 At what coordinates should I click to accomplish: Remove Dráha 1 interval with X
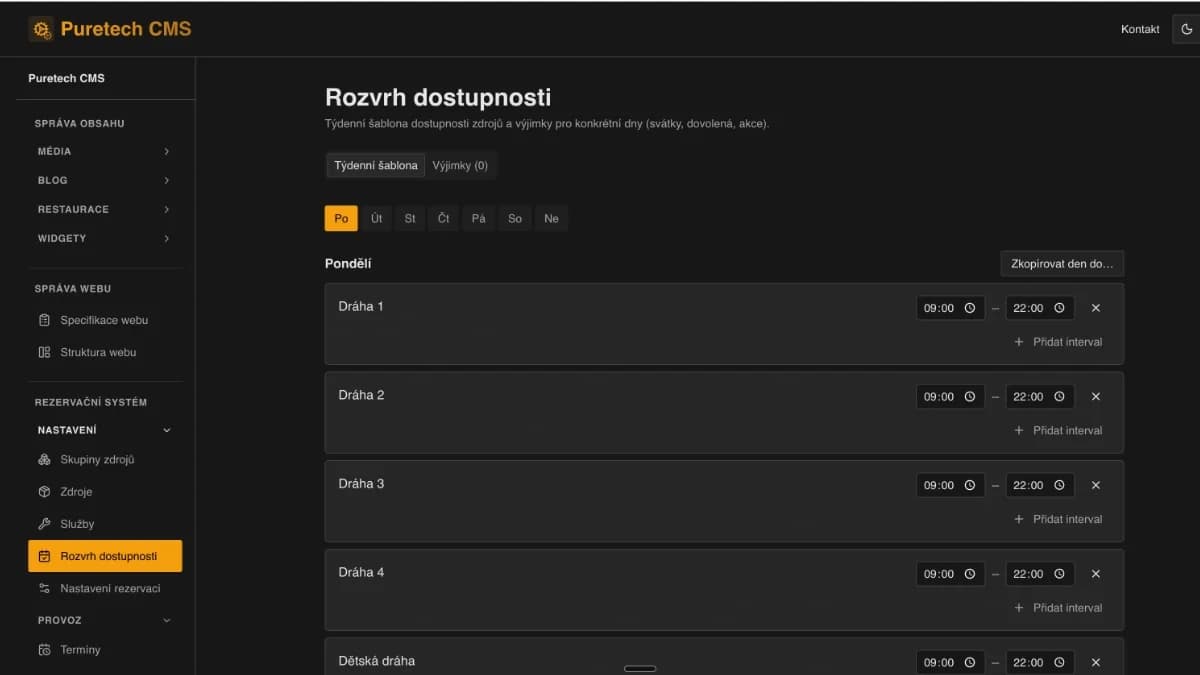pyautogui.click(x=1096, y=308)
